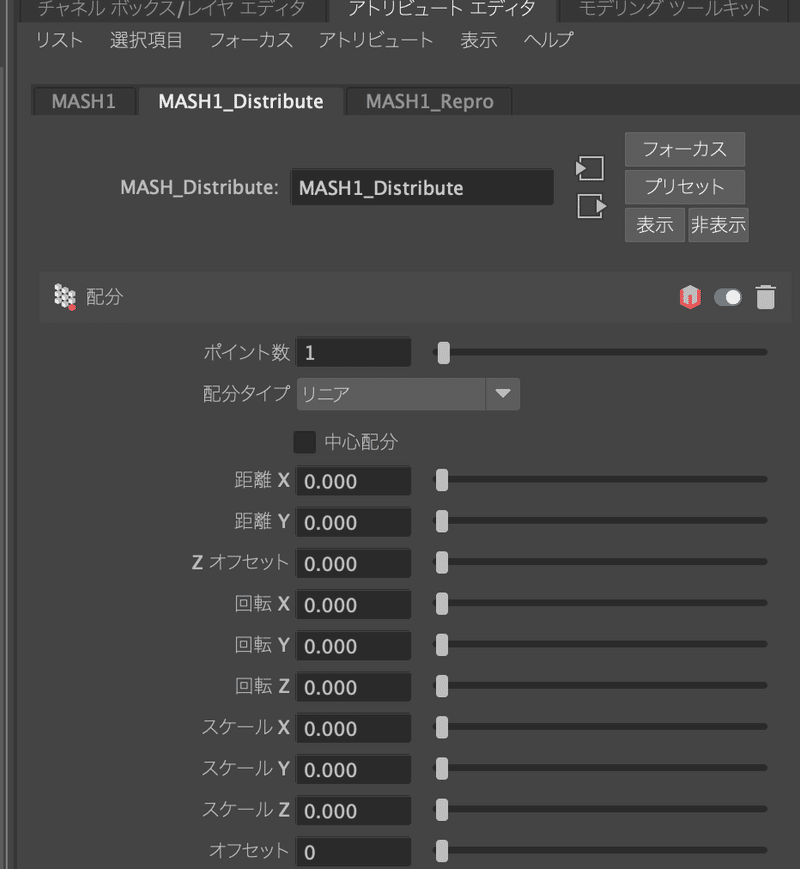
Task: Click the output connection arrow icon
Action: 592,206
